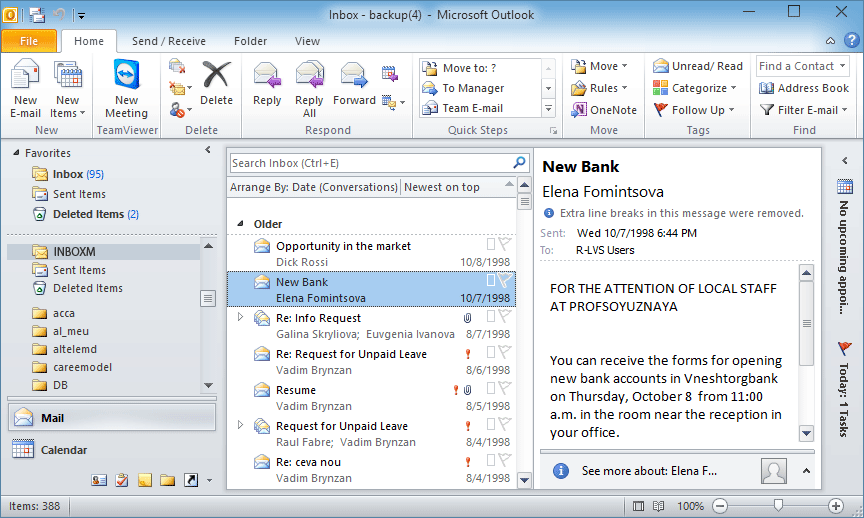Click zoom slider handle in status bar
Viewport: 864px width, 518px height.
(778, 505)
